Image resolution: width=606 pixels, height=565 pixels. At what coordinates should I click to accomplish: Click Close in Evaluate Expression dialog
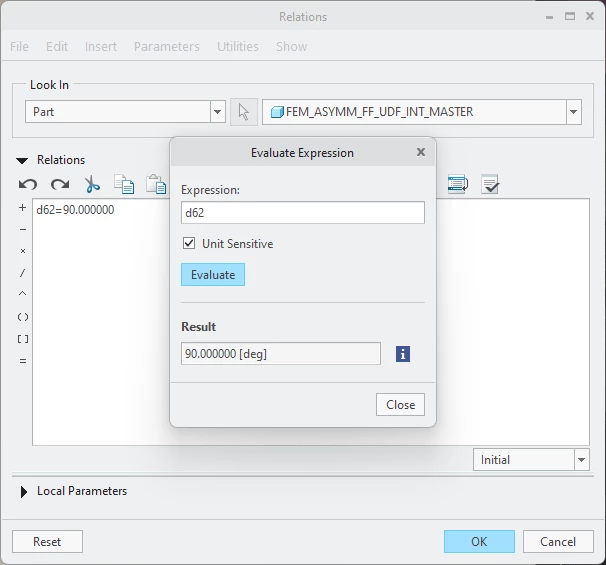click(400, 405)
